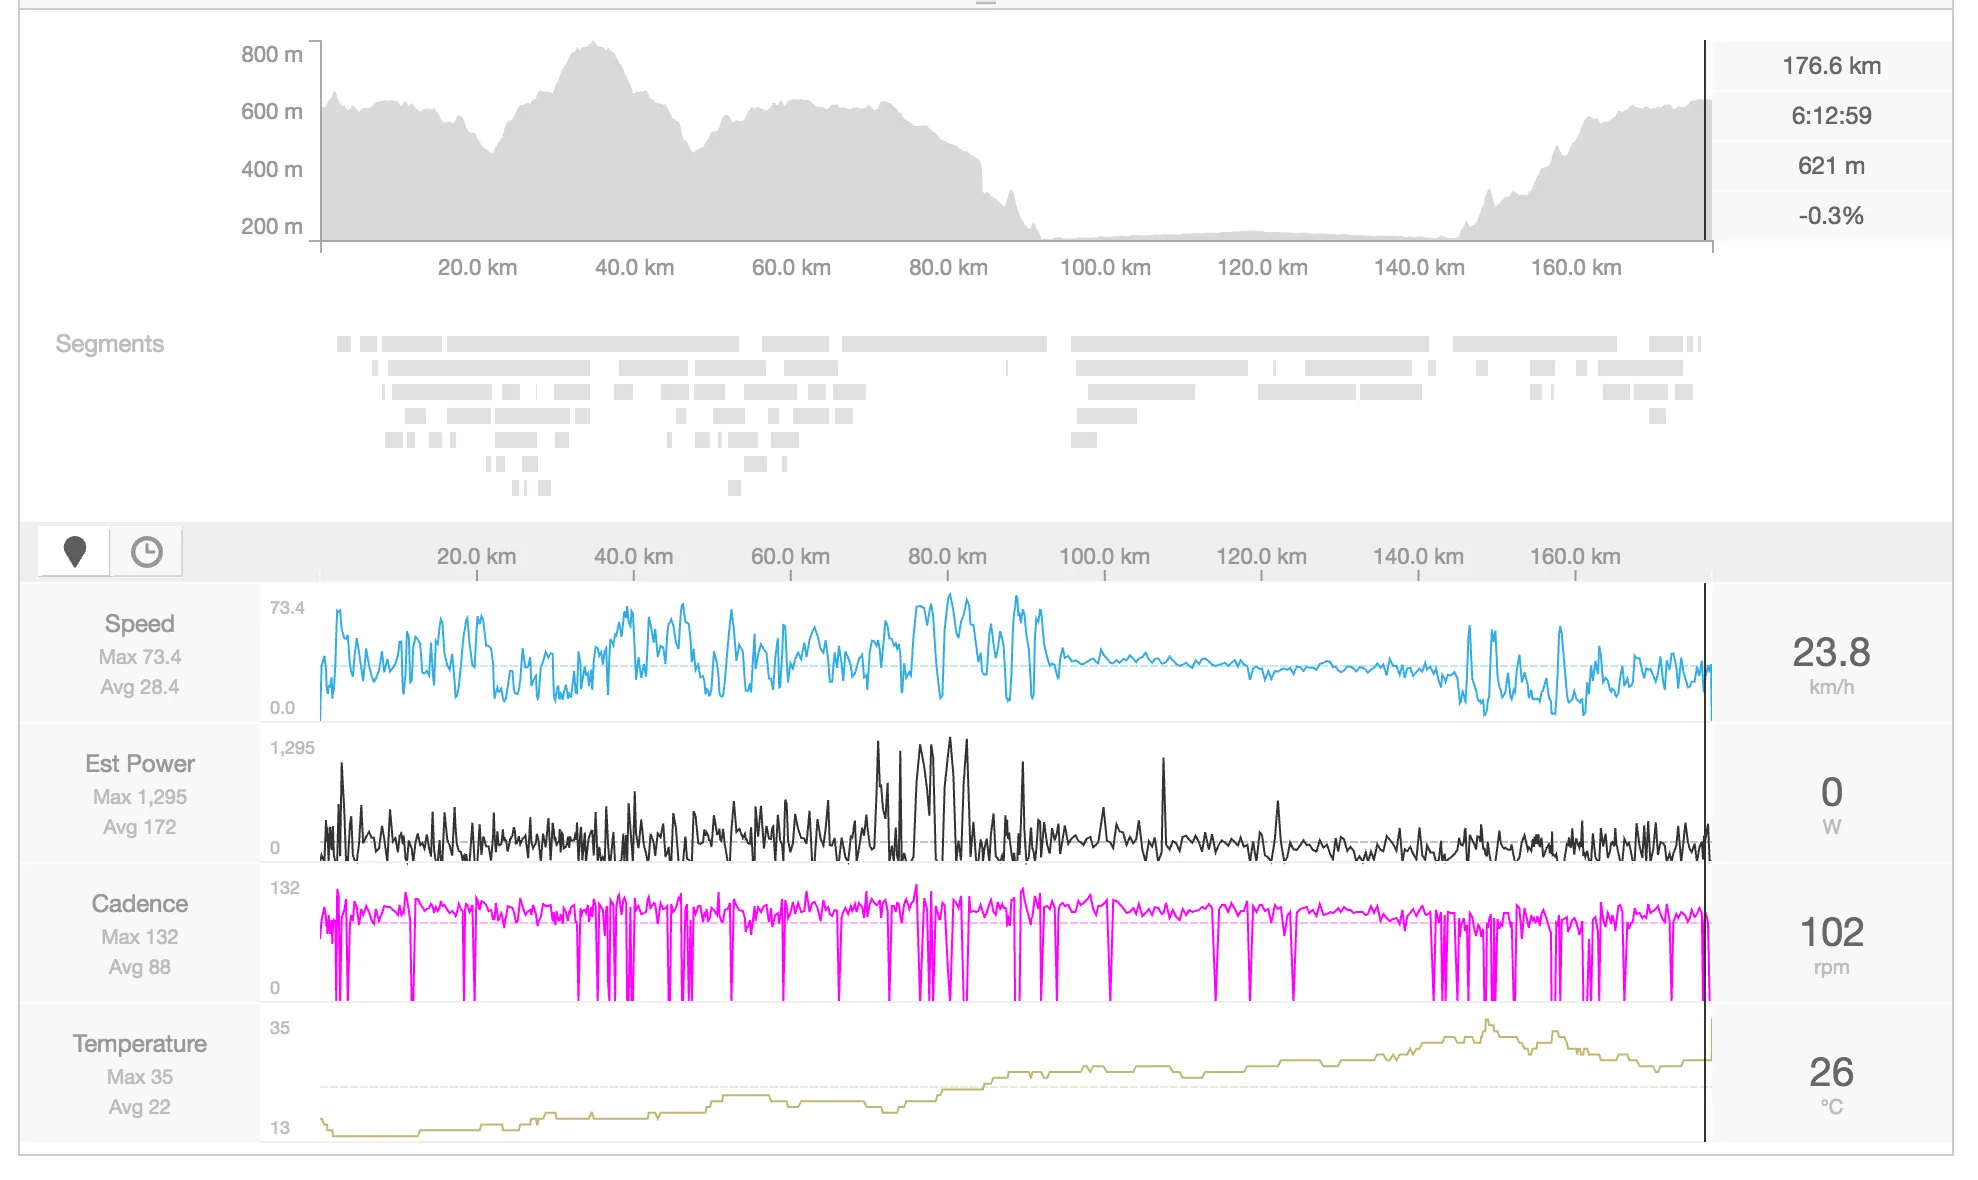Select the Temperature chart label
The width and height of the screenshot is (1978, 1180).
[x=139, y=1044]
